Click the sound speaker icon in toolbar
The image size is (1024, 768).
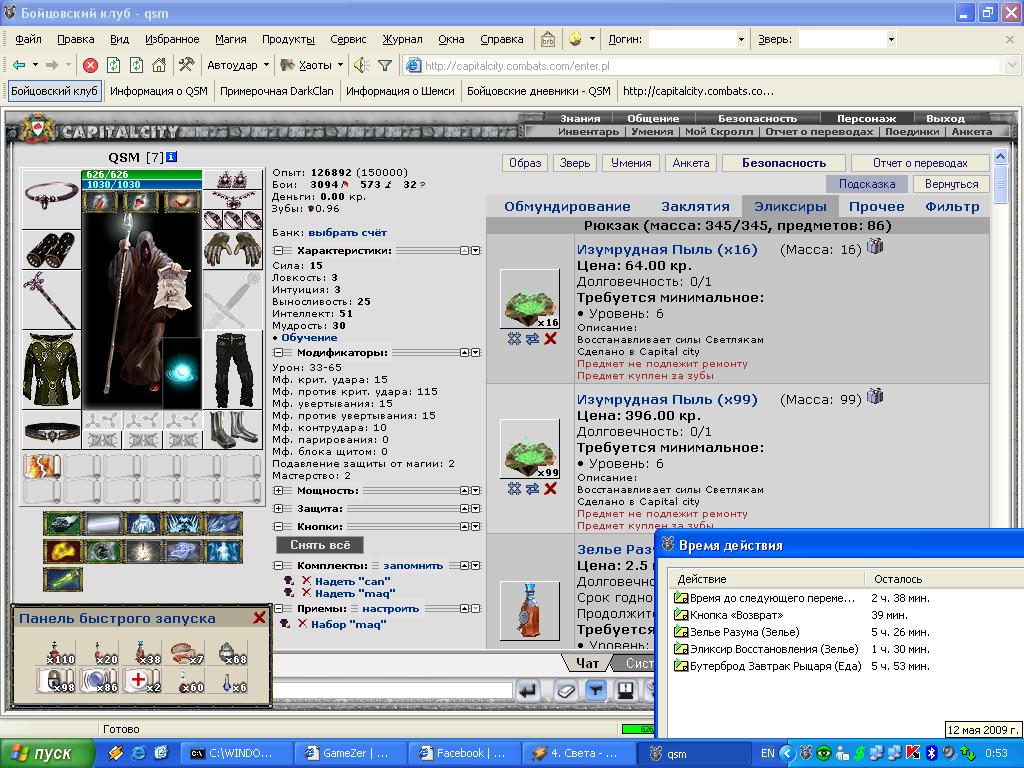click(361, 65)
